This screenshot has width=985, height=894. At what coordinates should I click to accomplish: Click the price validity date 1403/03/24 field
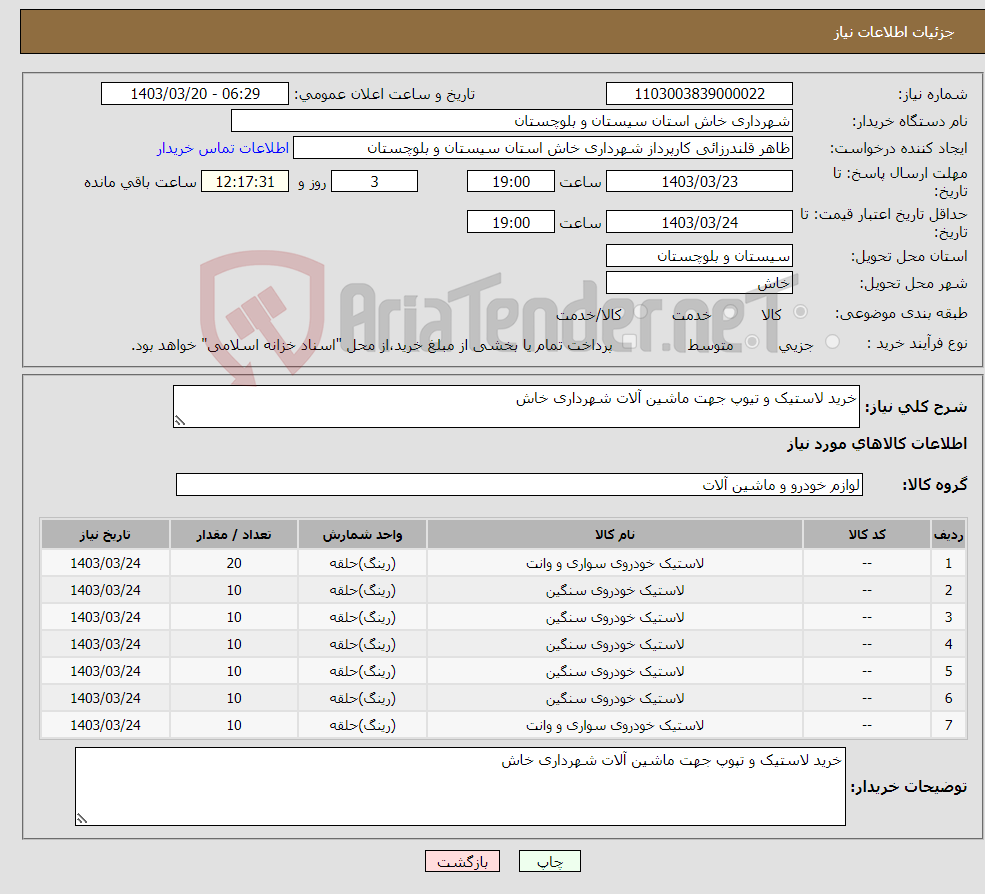[699, 222]
